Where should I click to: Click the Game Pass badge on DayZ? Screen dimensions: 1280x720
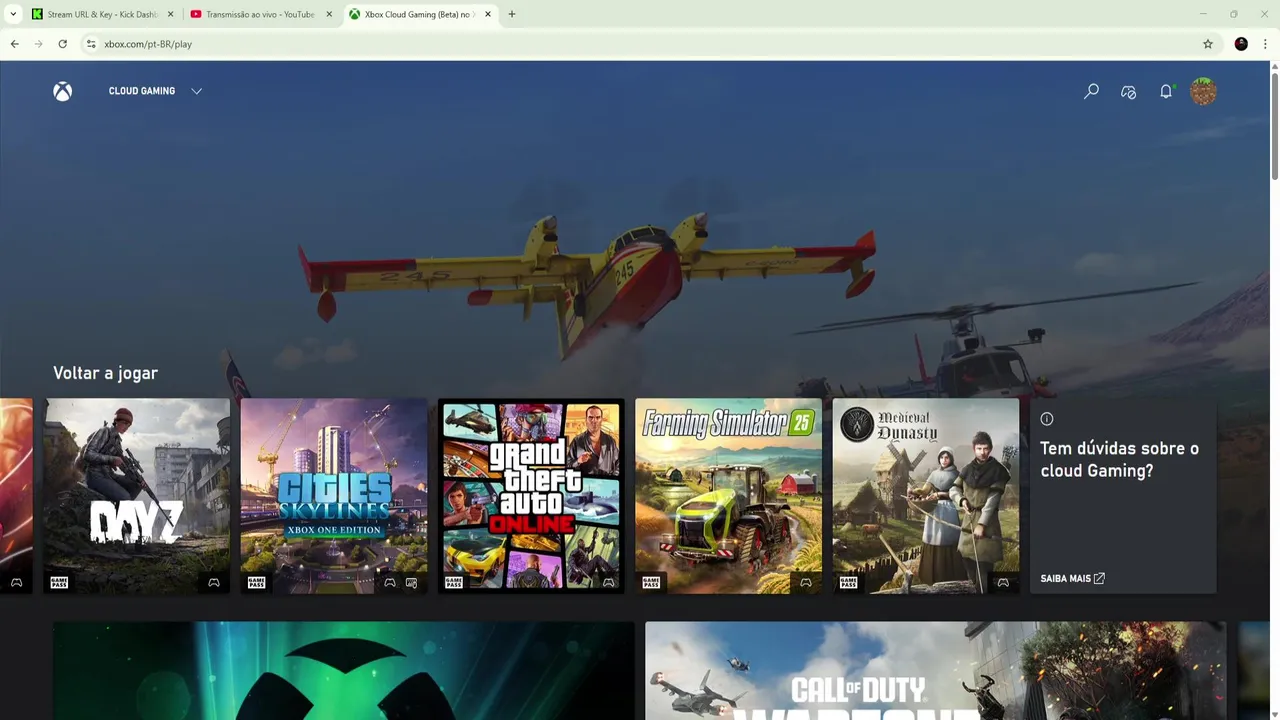(x=59, y=582)
